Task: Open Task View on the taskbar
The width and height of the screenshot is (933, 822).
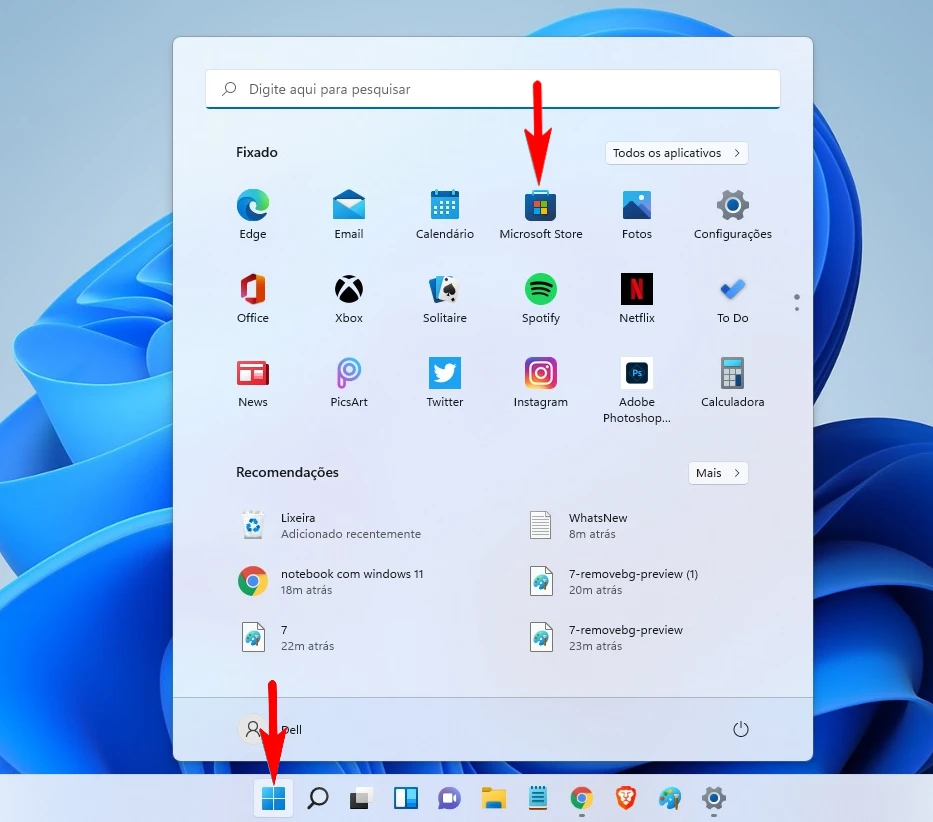Action: click(361, 798)
